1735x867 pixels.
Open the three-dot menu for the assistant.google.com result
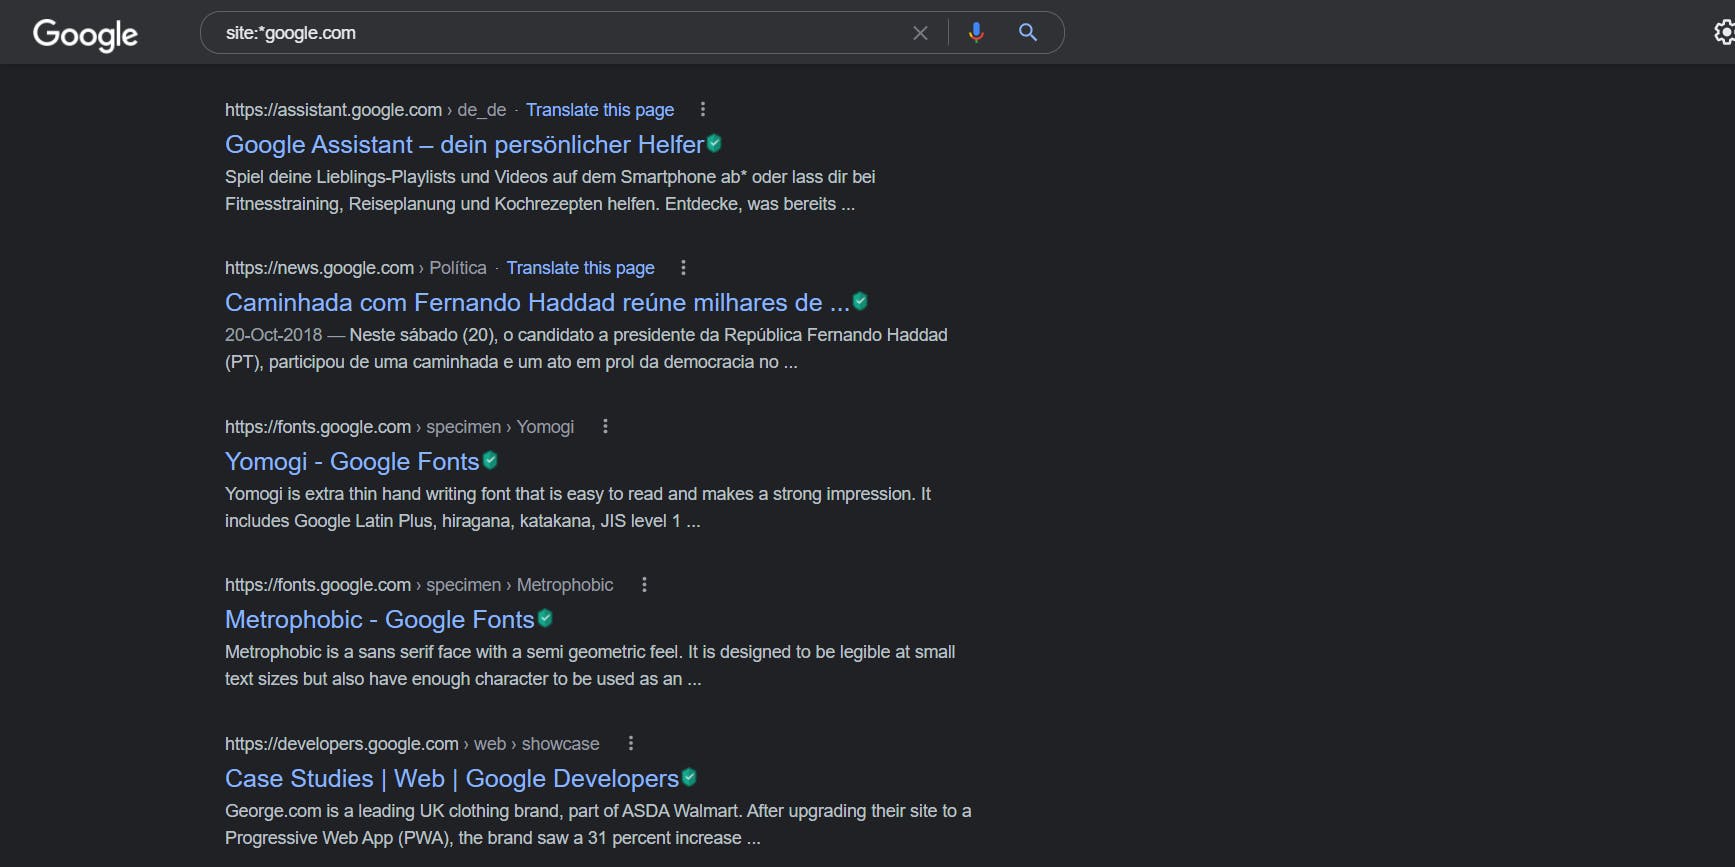coord(703,109)
